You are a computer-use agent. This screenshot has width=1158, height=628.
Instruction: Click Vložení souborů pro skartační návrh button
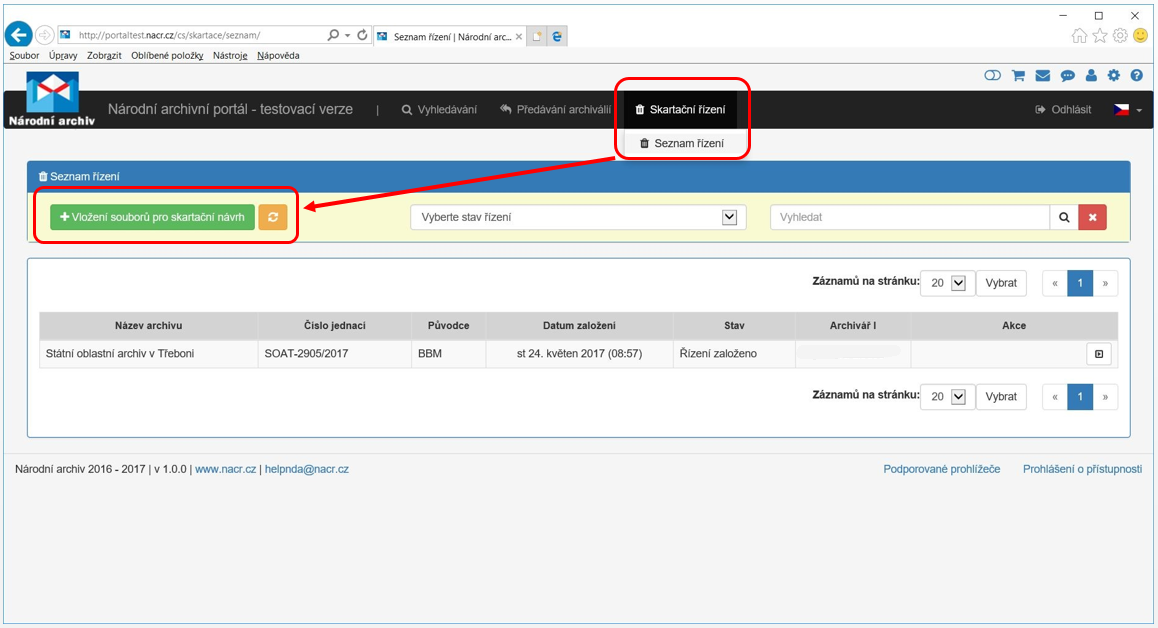tap(152, 217)
